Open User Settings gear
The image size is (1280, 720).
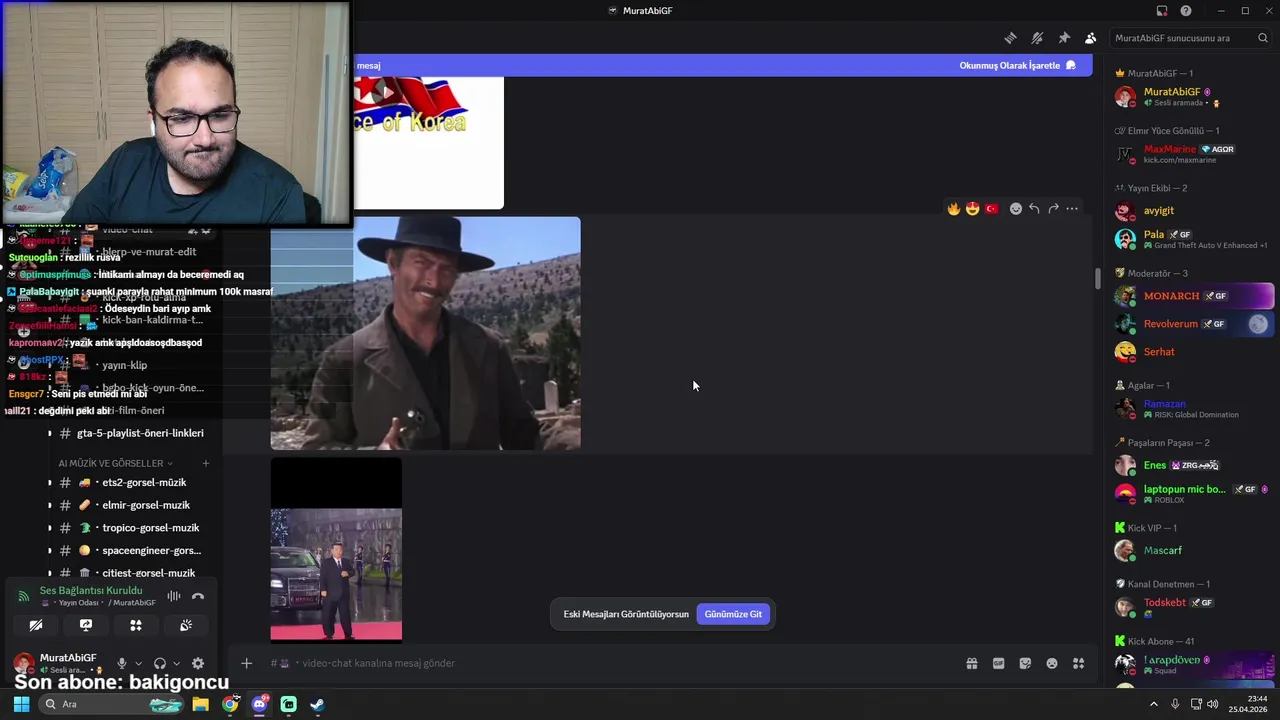198,663
